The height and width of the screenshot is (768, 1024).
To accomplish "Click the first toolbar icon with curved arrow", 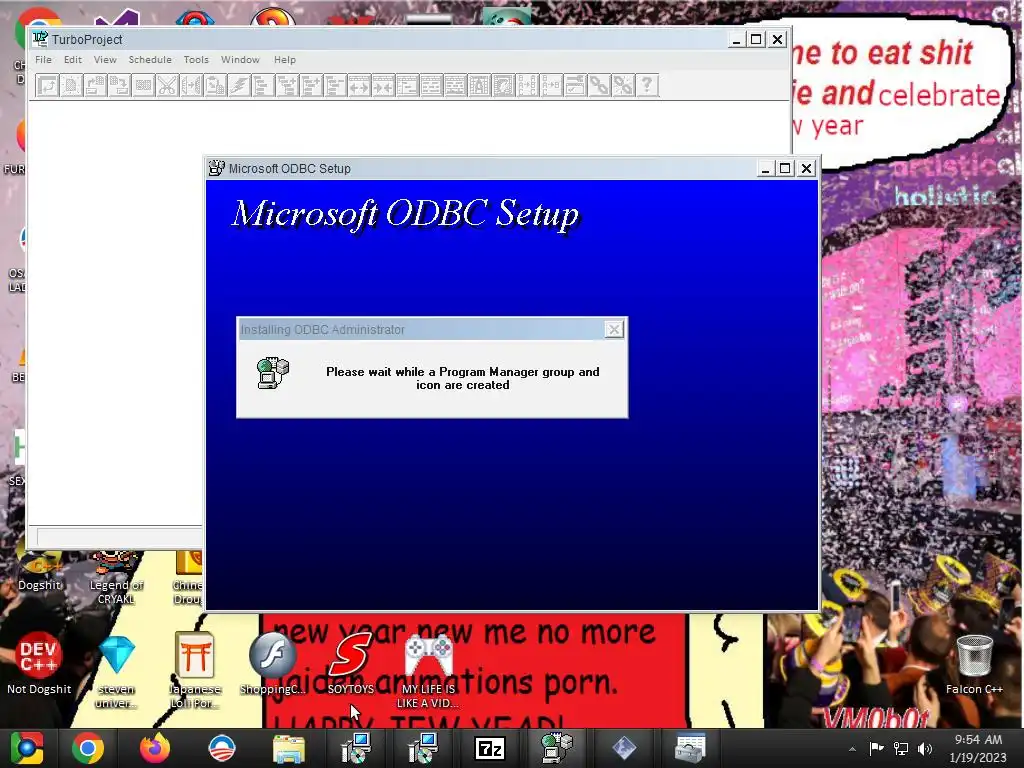I will pyautogui.click(x=47, y=86).
